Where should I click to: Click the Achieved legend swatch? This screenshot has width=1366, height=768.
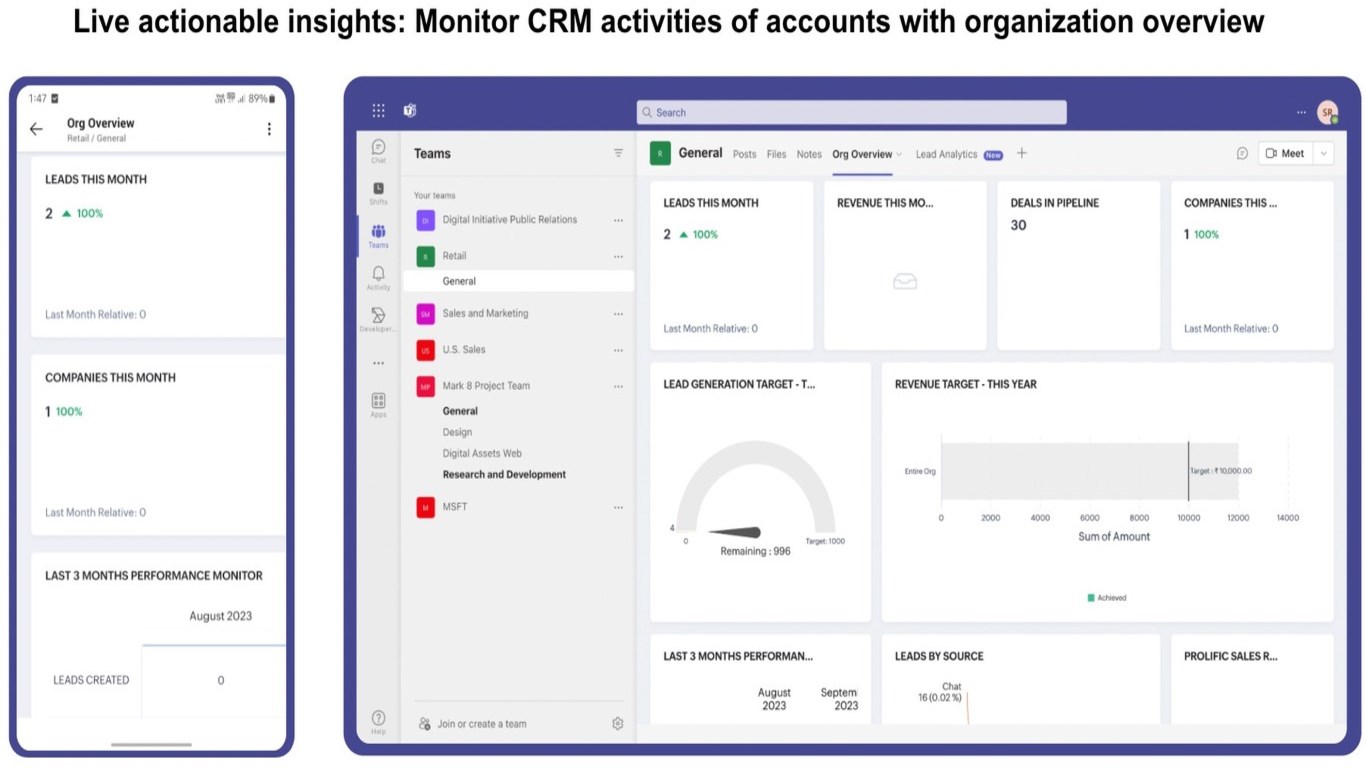pos(1090,598)
